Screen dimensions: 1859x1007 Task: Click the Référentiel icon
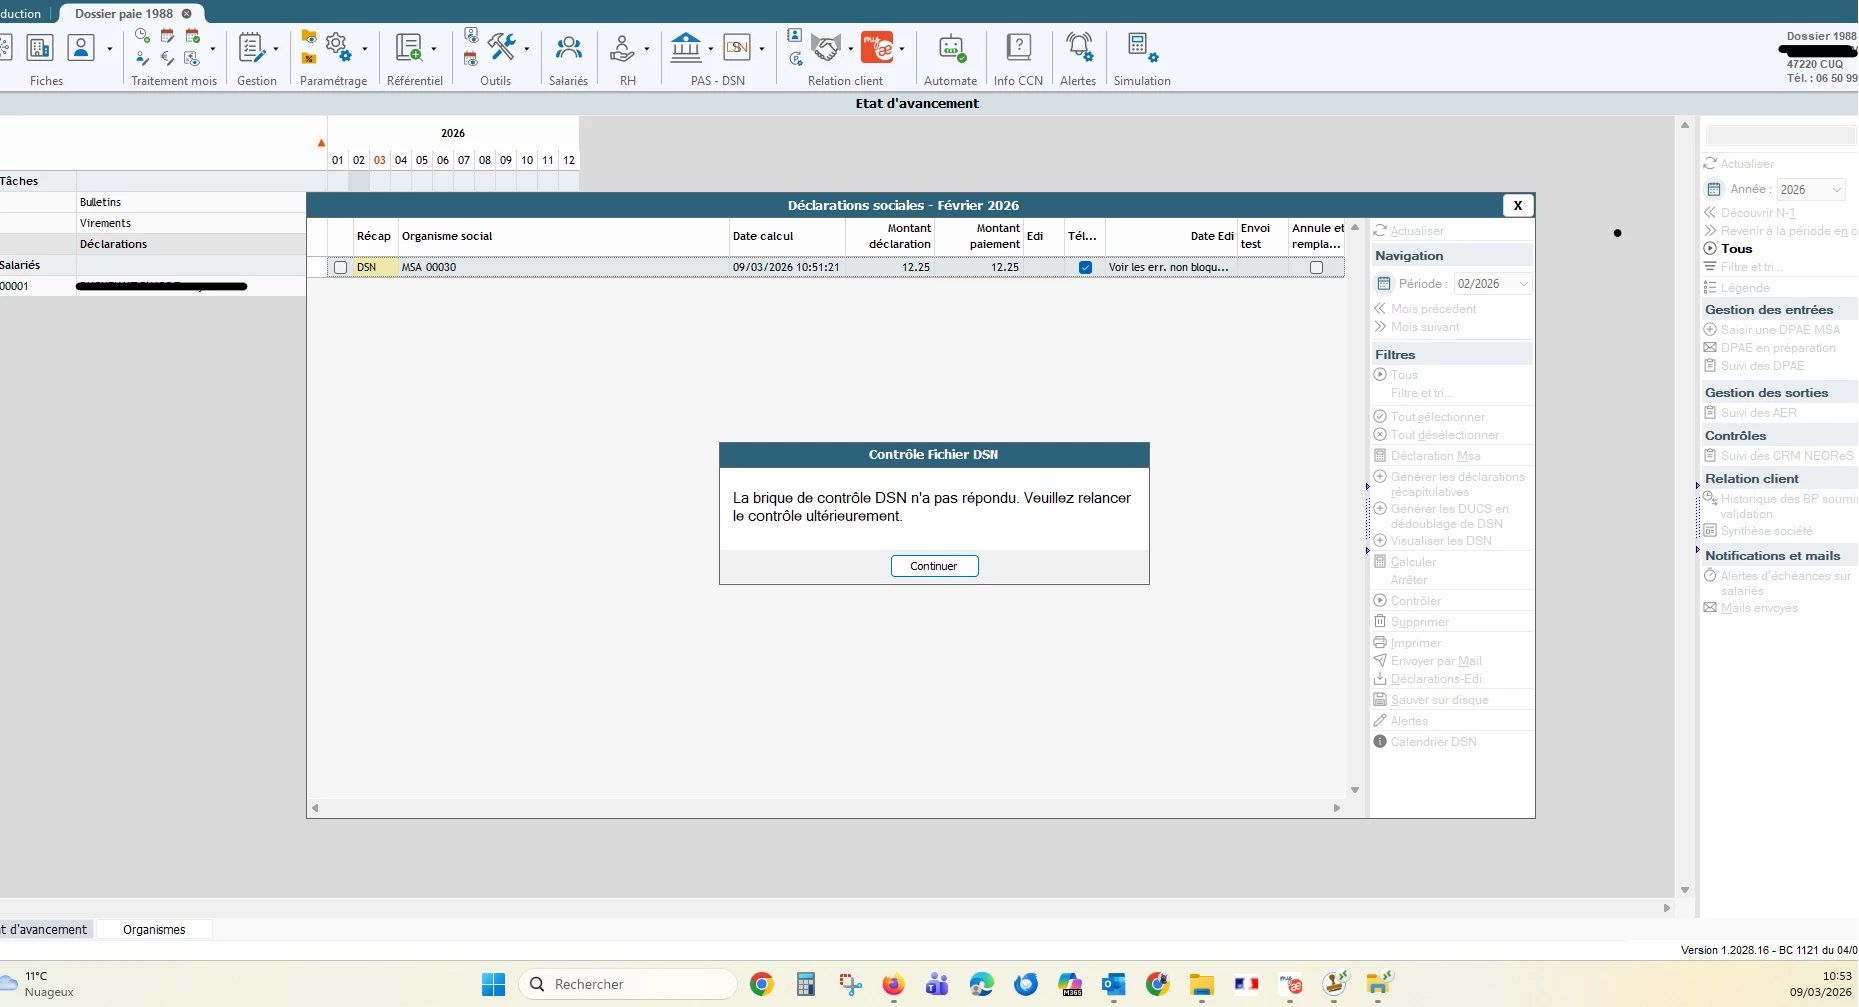[x=408, y=48]
